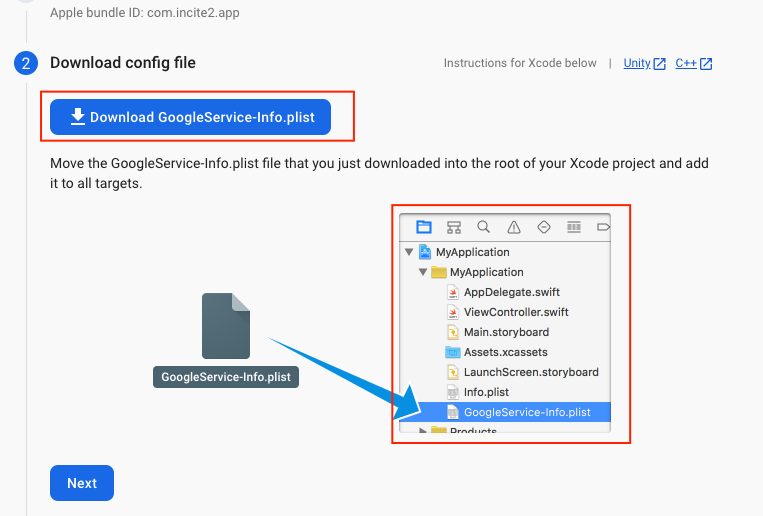Image resolution: width=763 pixels, height=516 pixels.
Task: Collapse the MyApplication folder group
Action: [x=423, y=272]
